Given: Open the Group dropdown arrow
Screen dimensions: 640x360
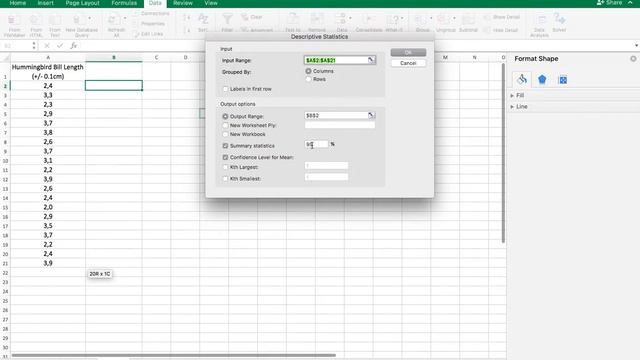Looking at the screenshot, I should (431, 18).
